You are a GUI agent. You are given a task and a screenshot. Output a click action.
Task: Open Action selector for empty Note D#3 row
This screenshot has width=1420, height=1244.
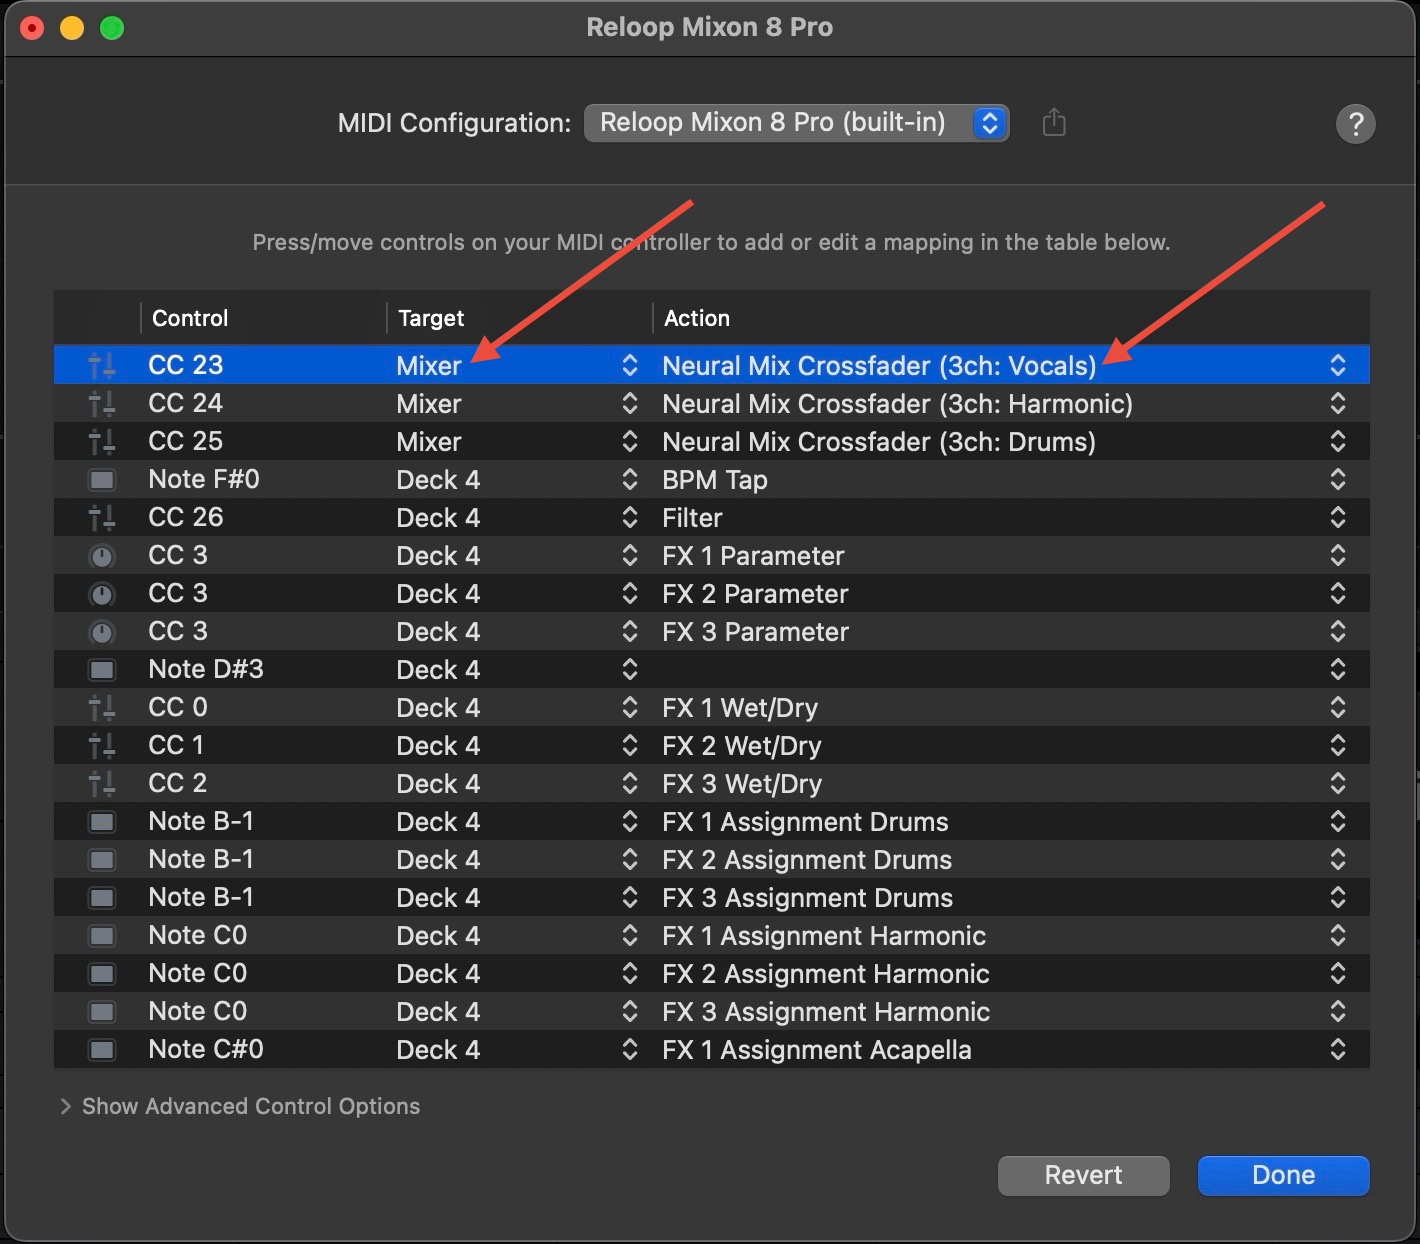1337,670
